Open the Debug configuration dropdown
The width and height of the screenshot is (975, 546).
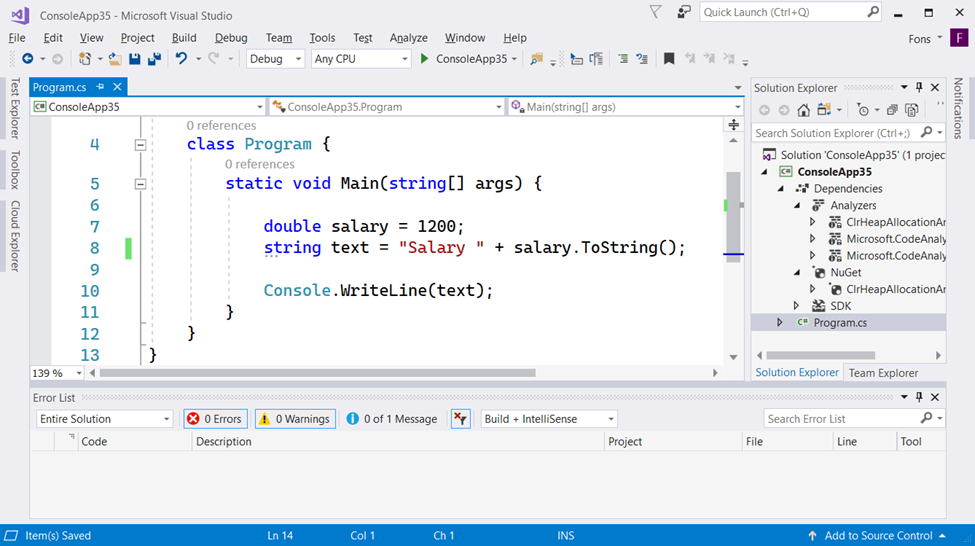tap(275, 58)
